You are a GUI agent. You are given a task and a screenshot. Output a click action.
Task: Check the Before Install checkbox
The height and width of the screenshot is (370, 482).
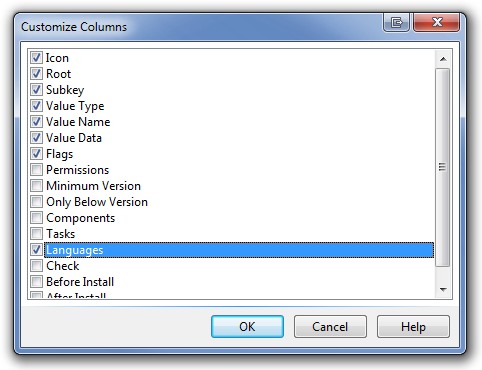point(36,282)
